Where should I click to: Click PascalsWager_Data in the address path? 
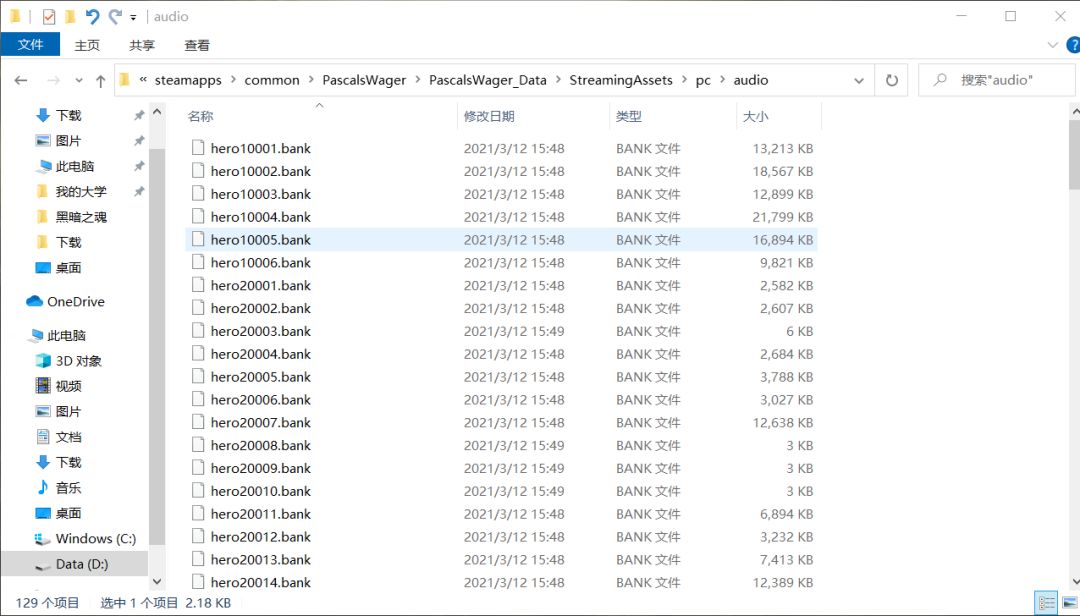[x=487, y=81]
